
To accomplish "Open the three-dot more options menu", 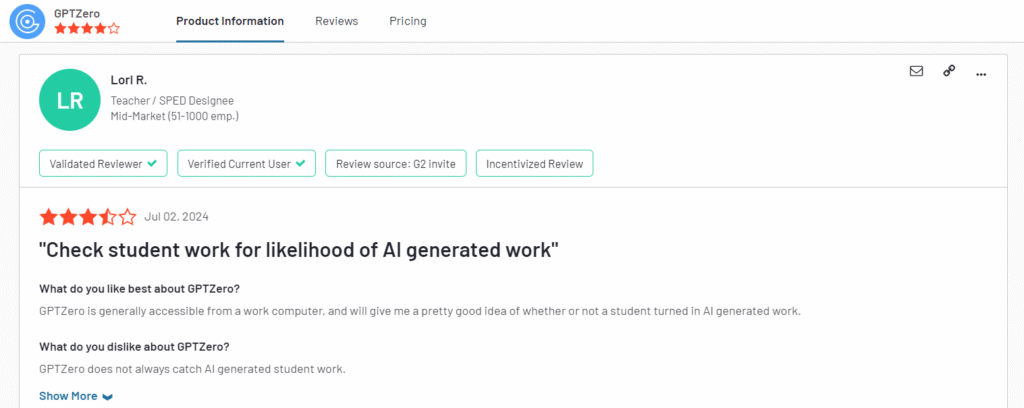I will coord(981,72).
